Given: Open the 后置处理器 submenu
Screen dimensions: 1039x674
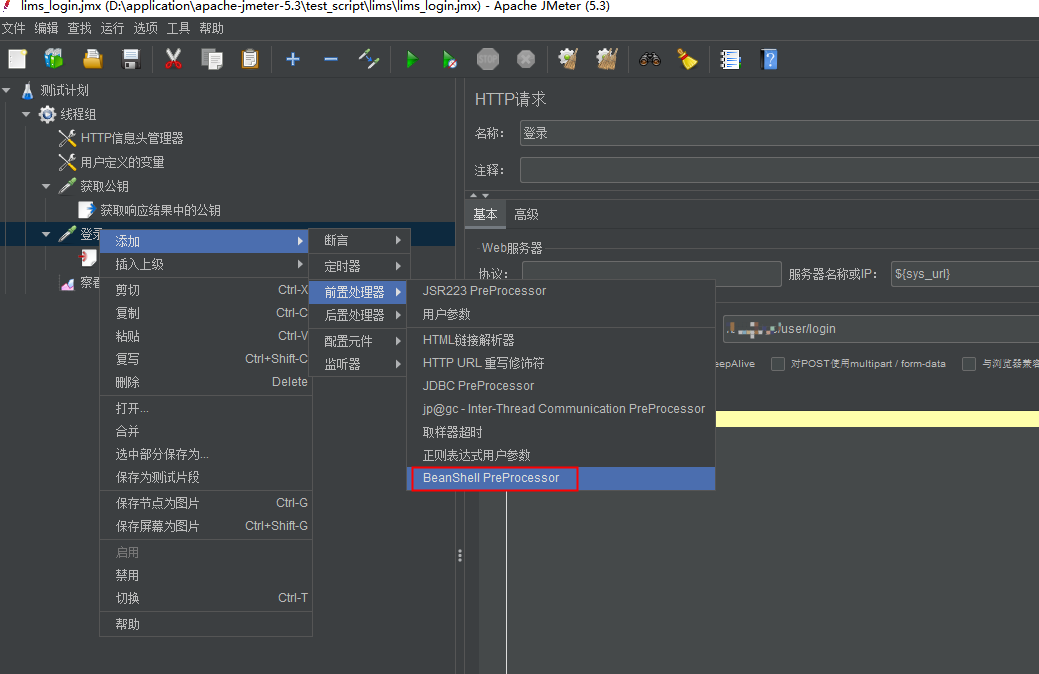Looking at the screenshot, I should (x=359, y=315).
